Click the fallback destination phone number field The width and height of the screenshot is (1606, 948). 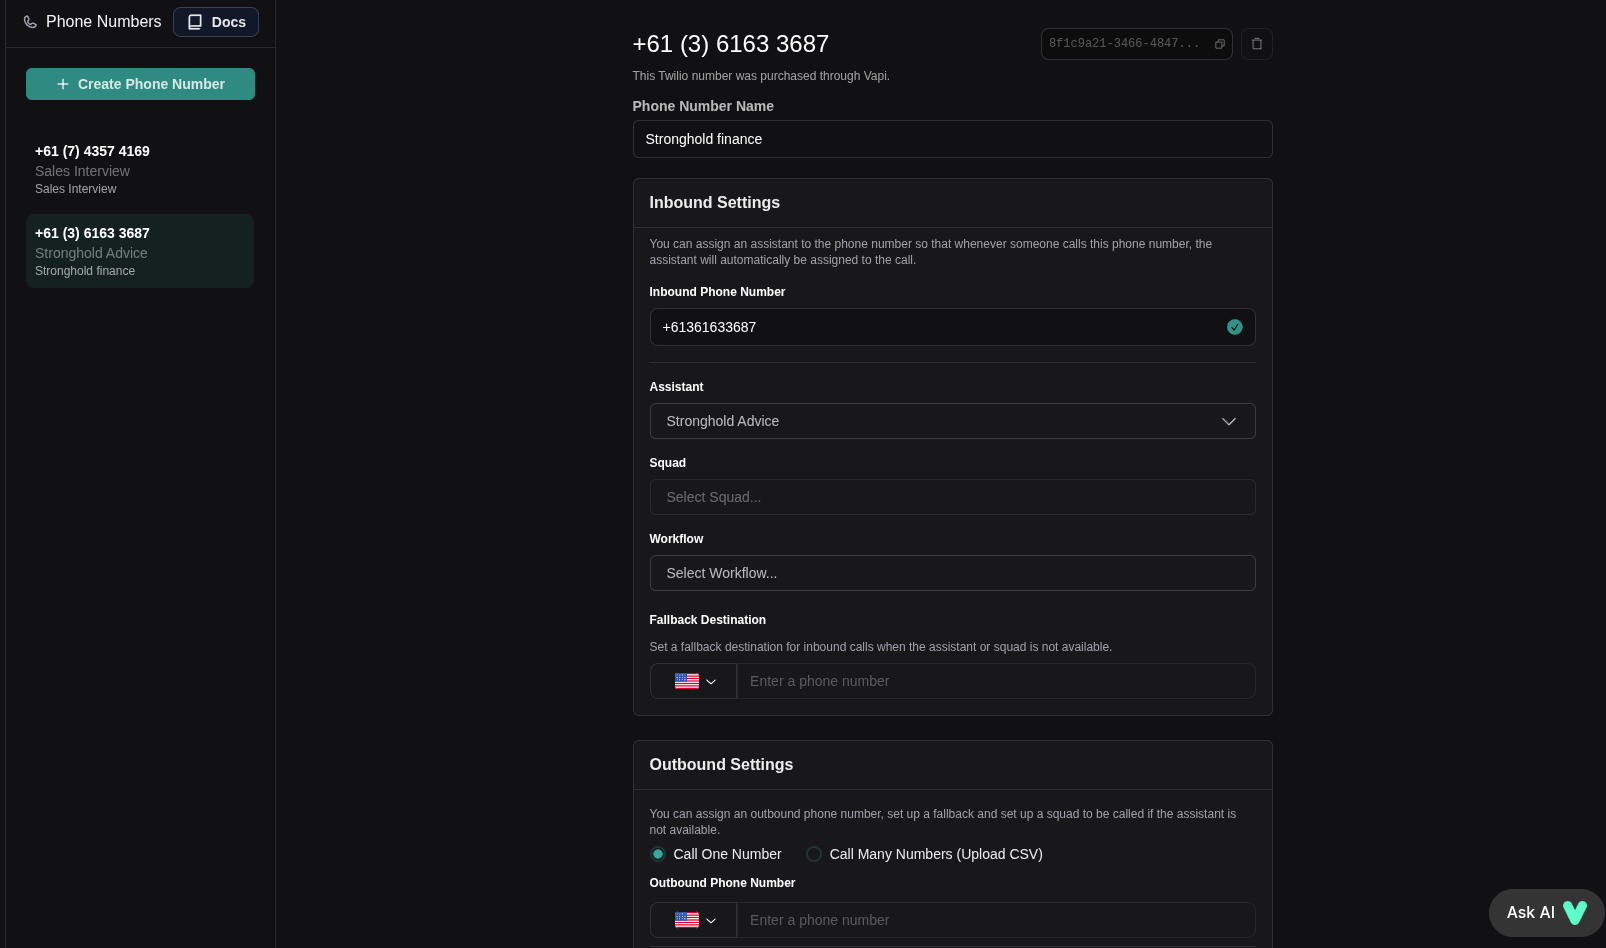(x=995, y=681)
